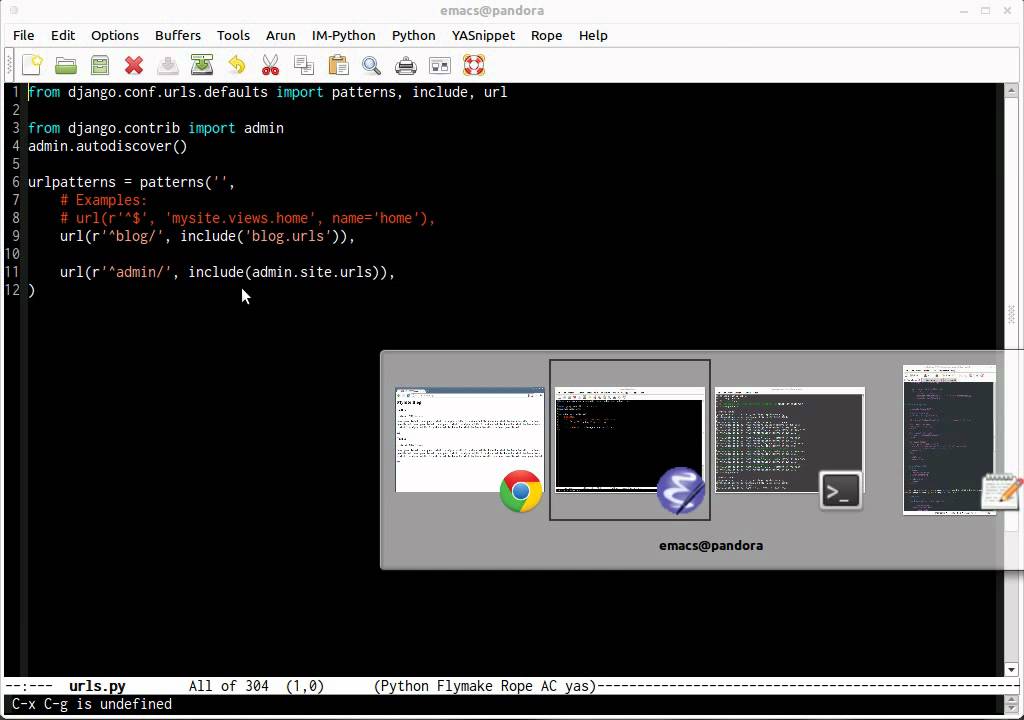Viewport: 1024px width, 720px height.
Task: Close buffer with the red X icon
Action: click(x=134, y=65)
